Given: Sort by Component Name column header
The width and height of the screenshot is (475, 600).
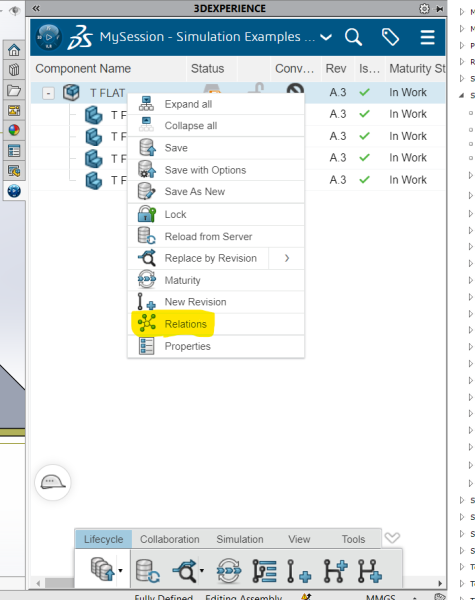Looking at the screenshot, I should [108, 69].
